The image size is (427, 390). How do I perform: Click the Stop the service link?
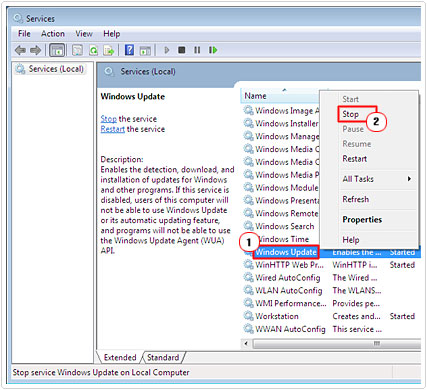pyautogui.click(x=109, y=119)
